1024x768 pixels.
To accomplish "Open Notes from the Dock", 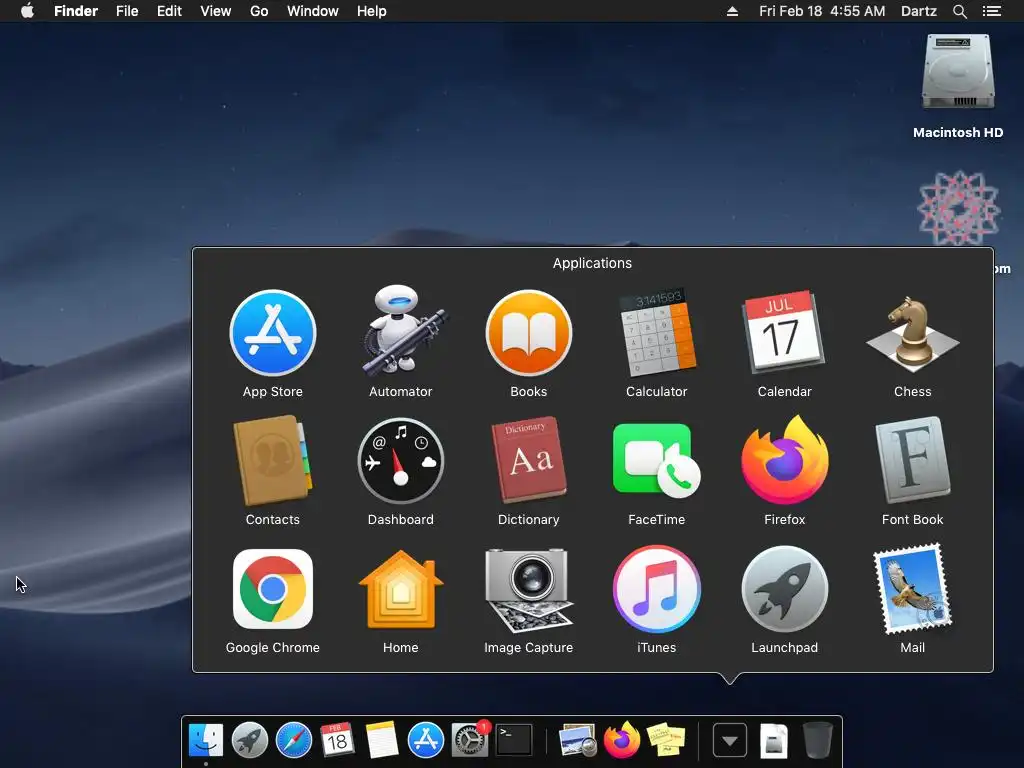I will pos(381,741).
